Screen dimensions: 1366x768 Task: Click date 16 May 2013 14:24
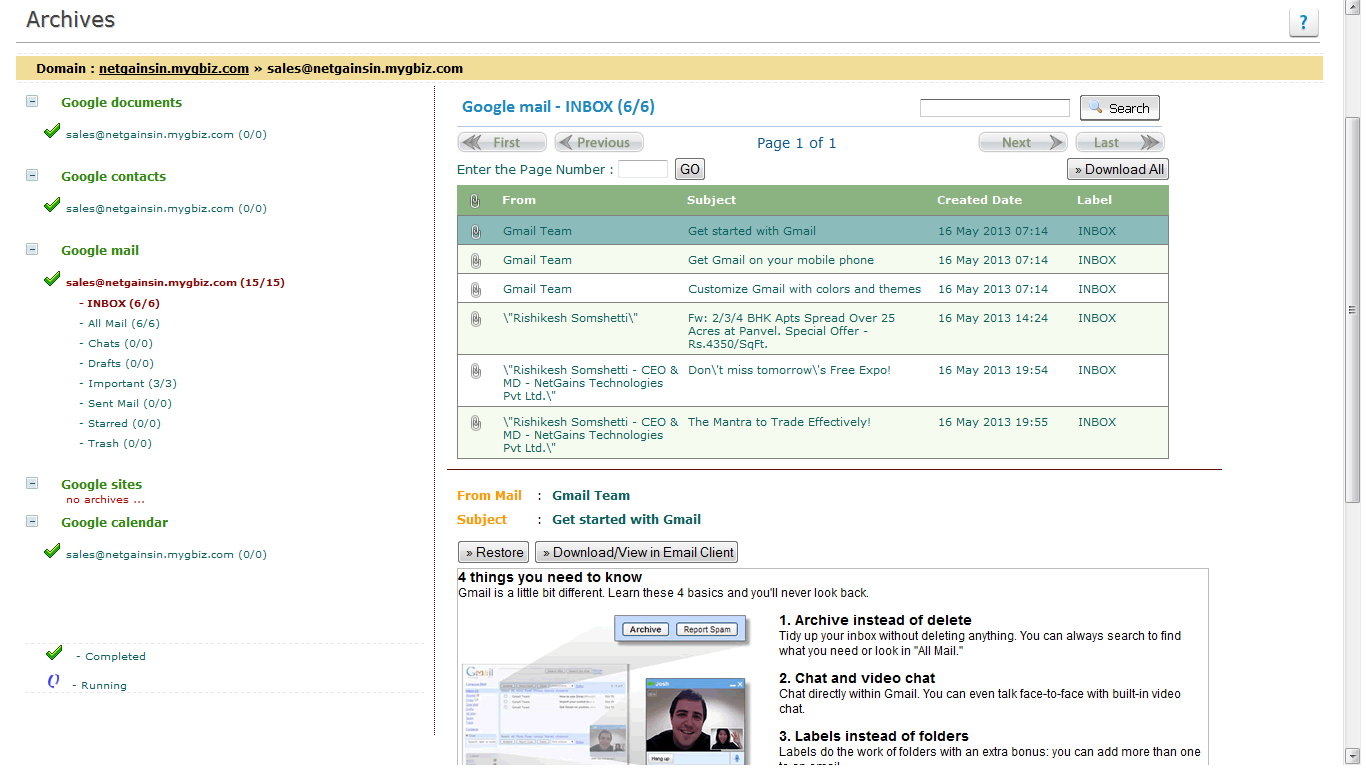[993, 318]
